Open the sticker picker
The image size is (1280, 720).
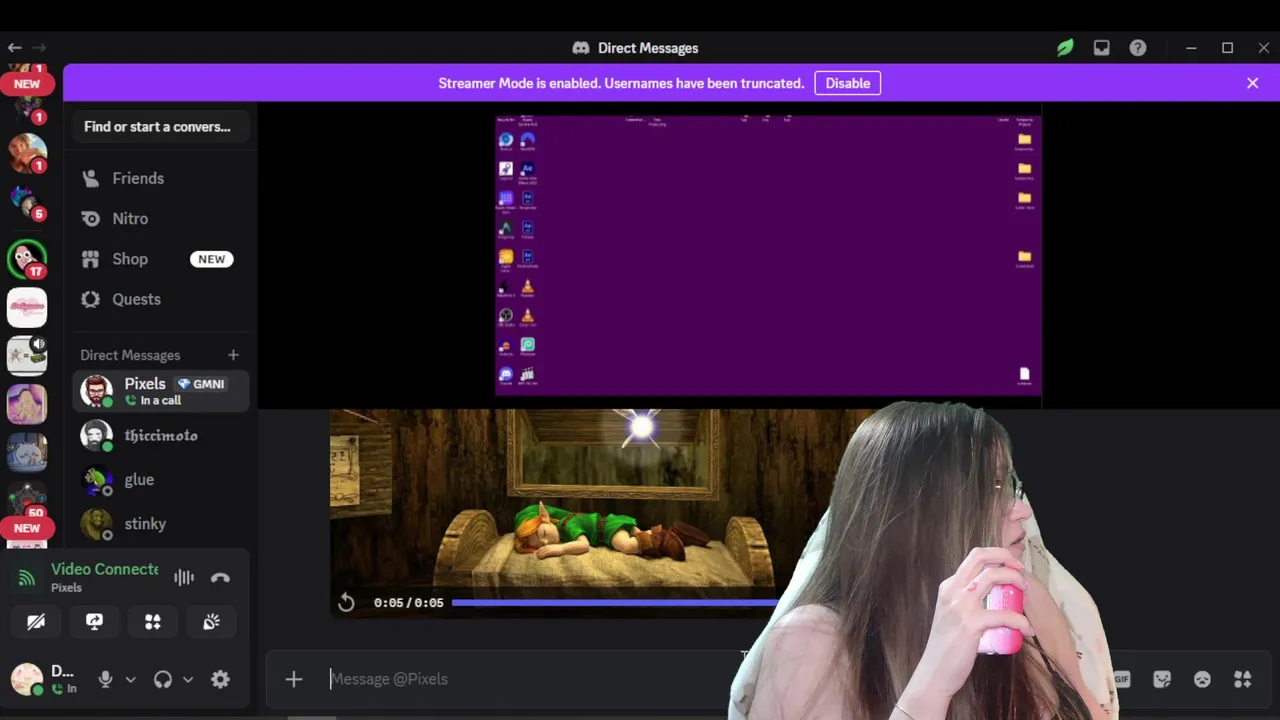(1162, 679)
